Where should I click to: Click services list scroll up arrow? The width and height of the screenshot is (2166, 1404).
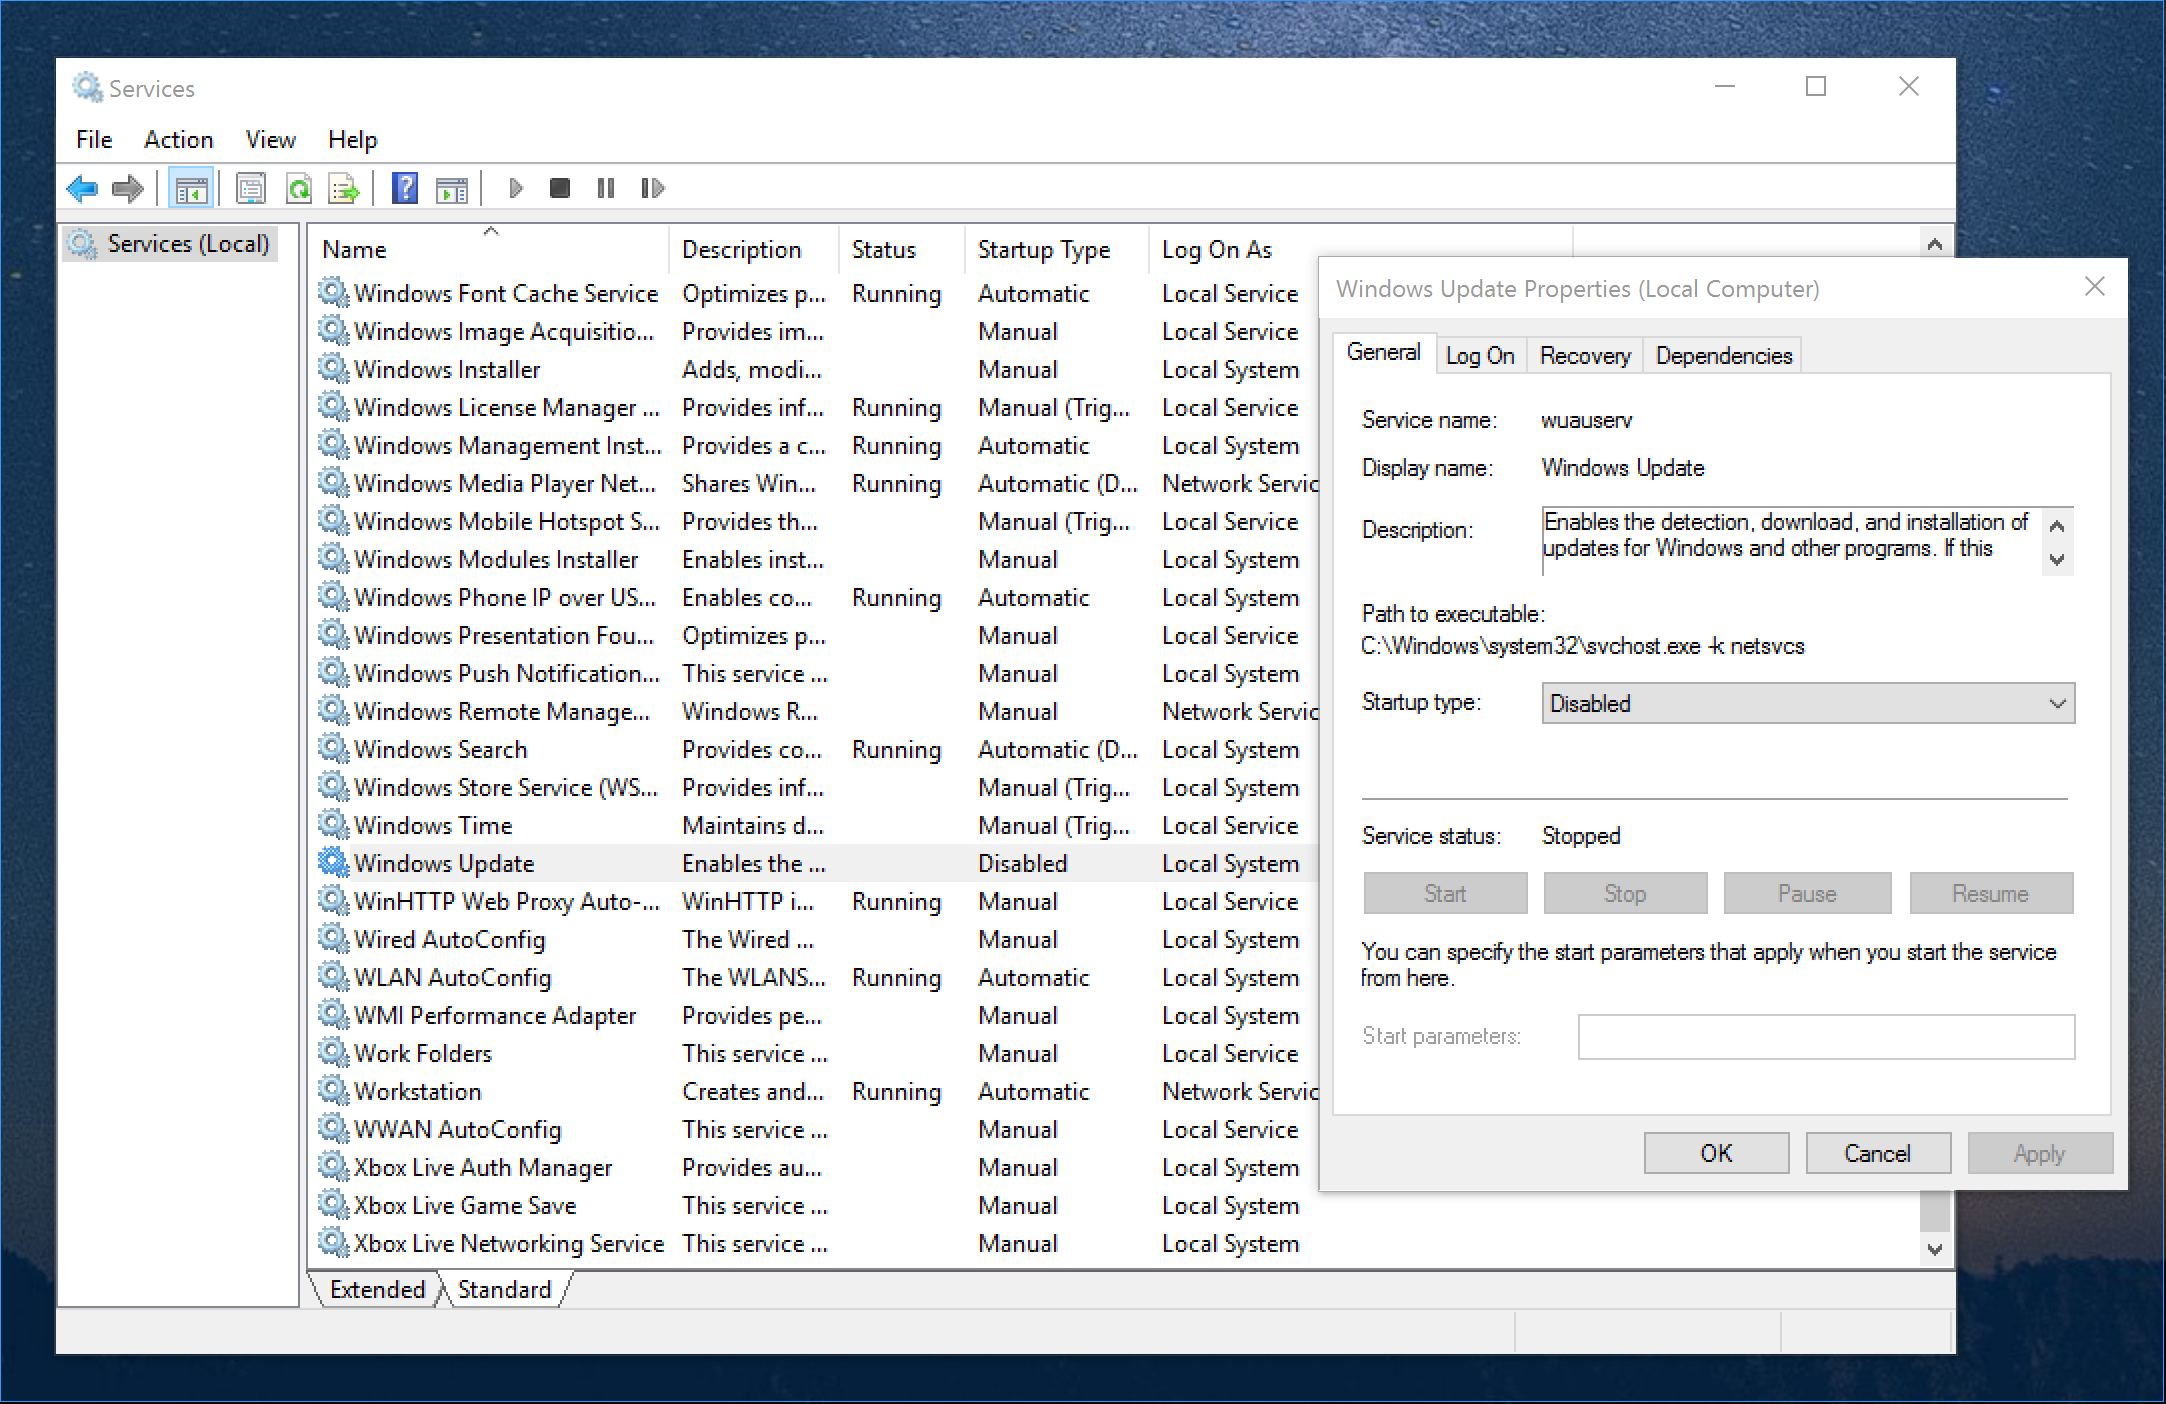[1935, 244]
